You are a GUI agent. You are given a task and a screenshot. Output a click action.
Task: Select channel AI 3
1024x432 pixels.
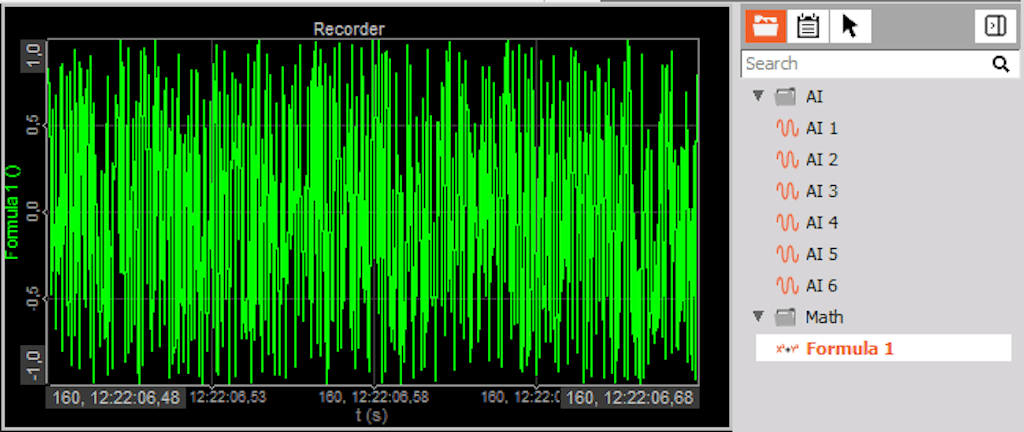click(x=821, y=191)
